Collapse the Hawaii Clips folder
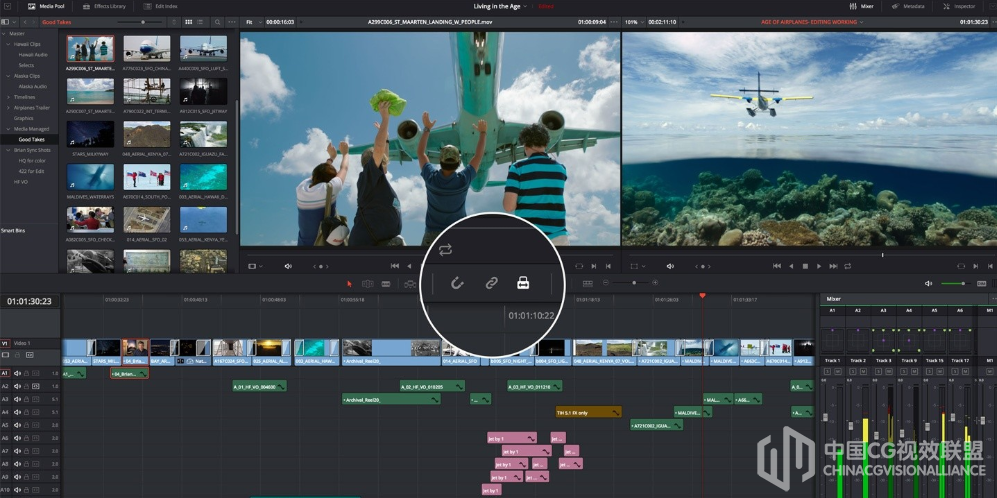This screenshot has width=997, height=498. [9, 44]
